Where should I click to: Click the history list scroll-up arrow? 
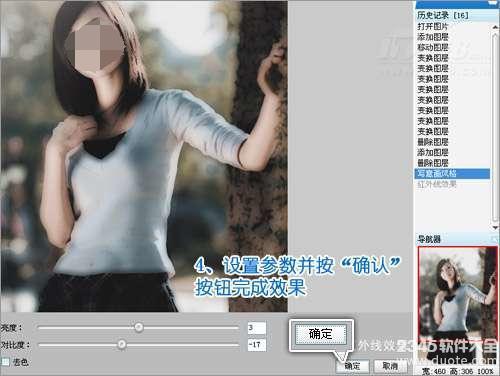(495, 27)
